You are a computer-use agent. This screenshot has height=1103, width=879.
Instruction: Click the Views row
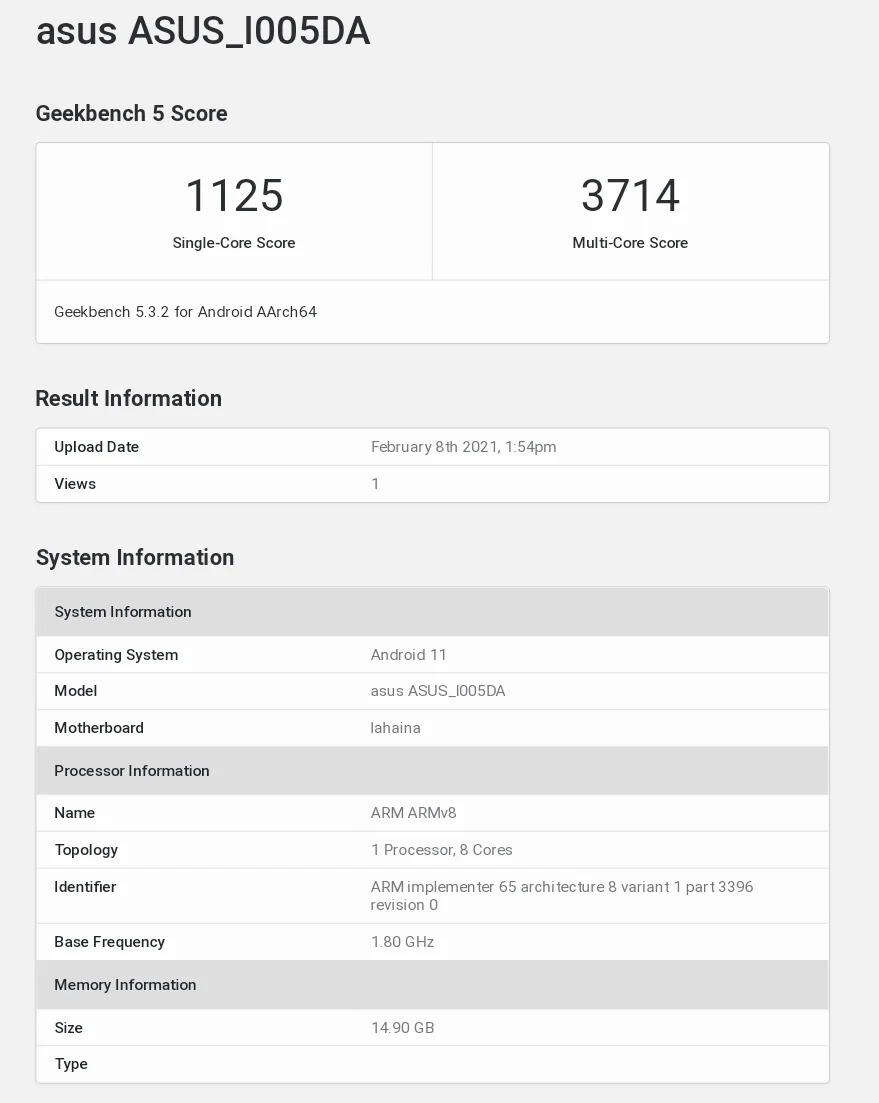[75, 484]
